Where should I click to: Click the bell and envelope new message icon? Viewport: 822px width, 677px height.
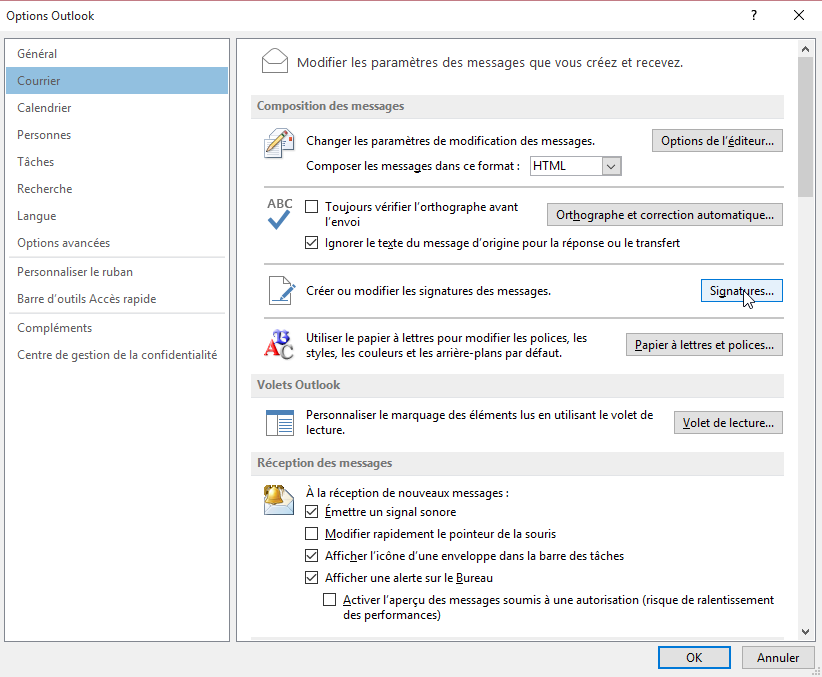pos(278,500)
